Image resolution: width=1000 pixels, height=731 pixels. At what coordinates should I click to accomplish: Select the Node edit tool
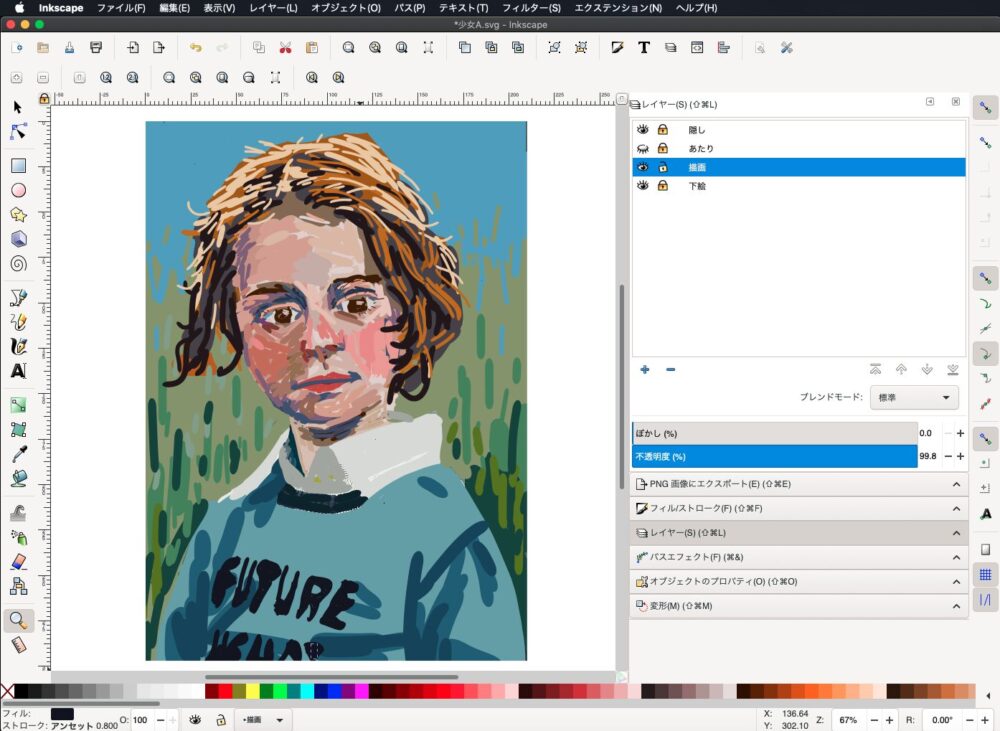pos(18,132)
